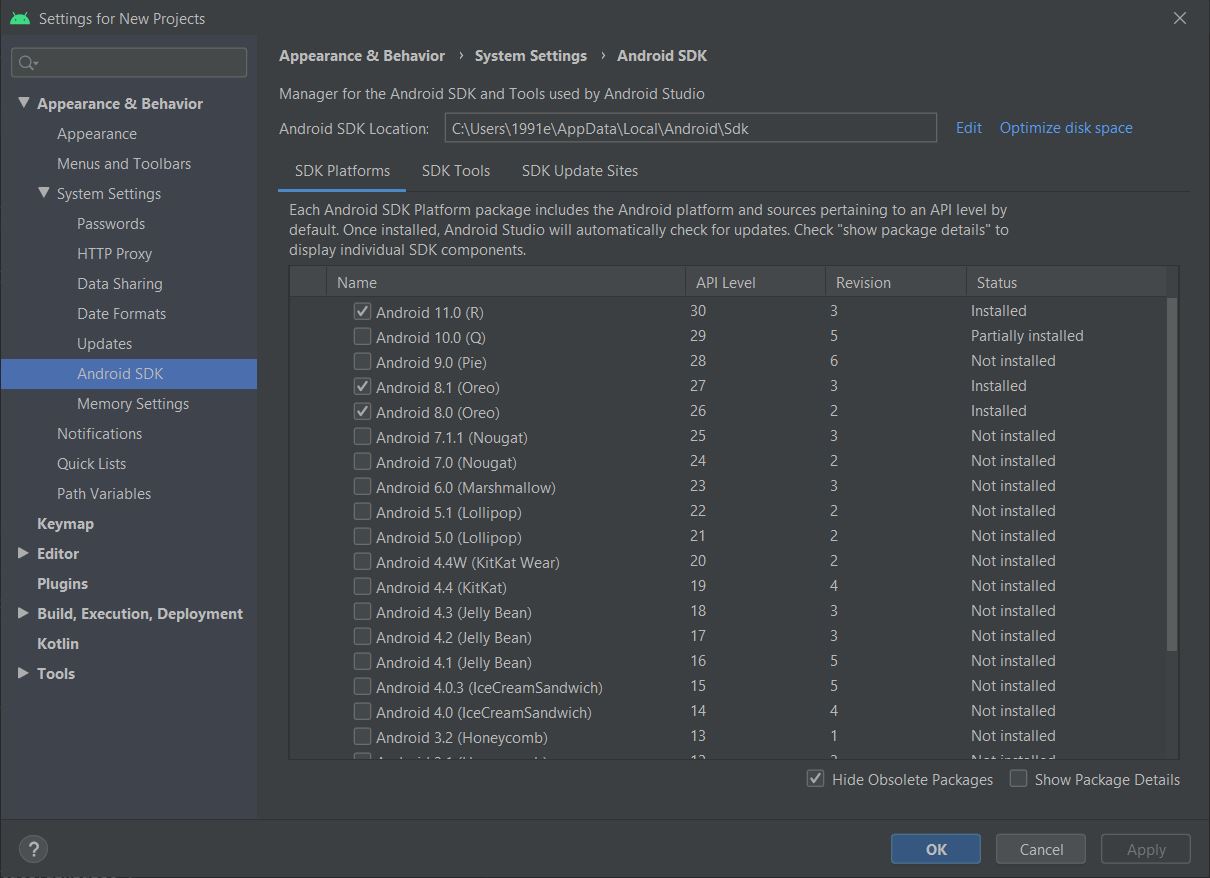Select Android 5.0 (Lollipop) row name

(448, 537)
